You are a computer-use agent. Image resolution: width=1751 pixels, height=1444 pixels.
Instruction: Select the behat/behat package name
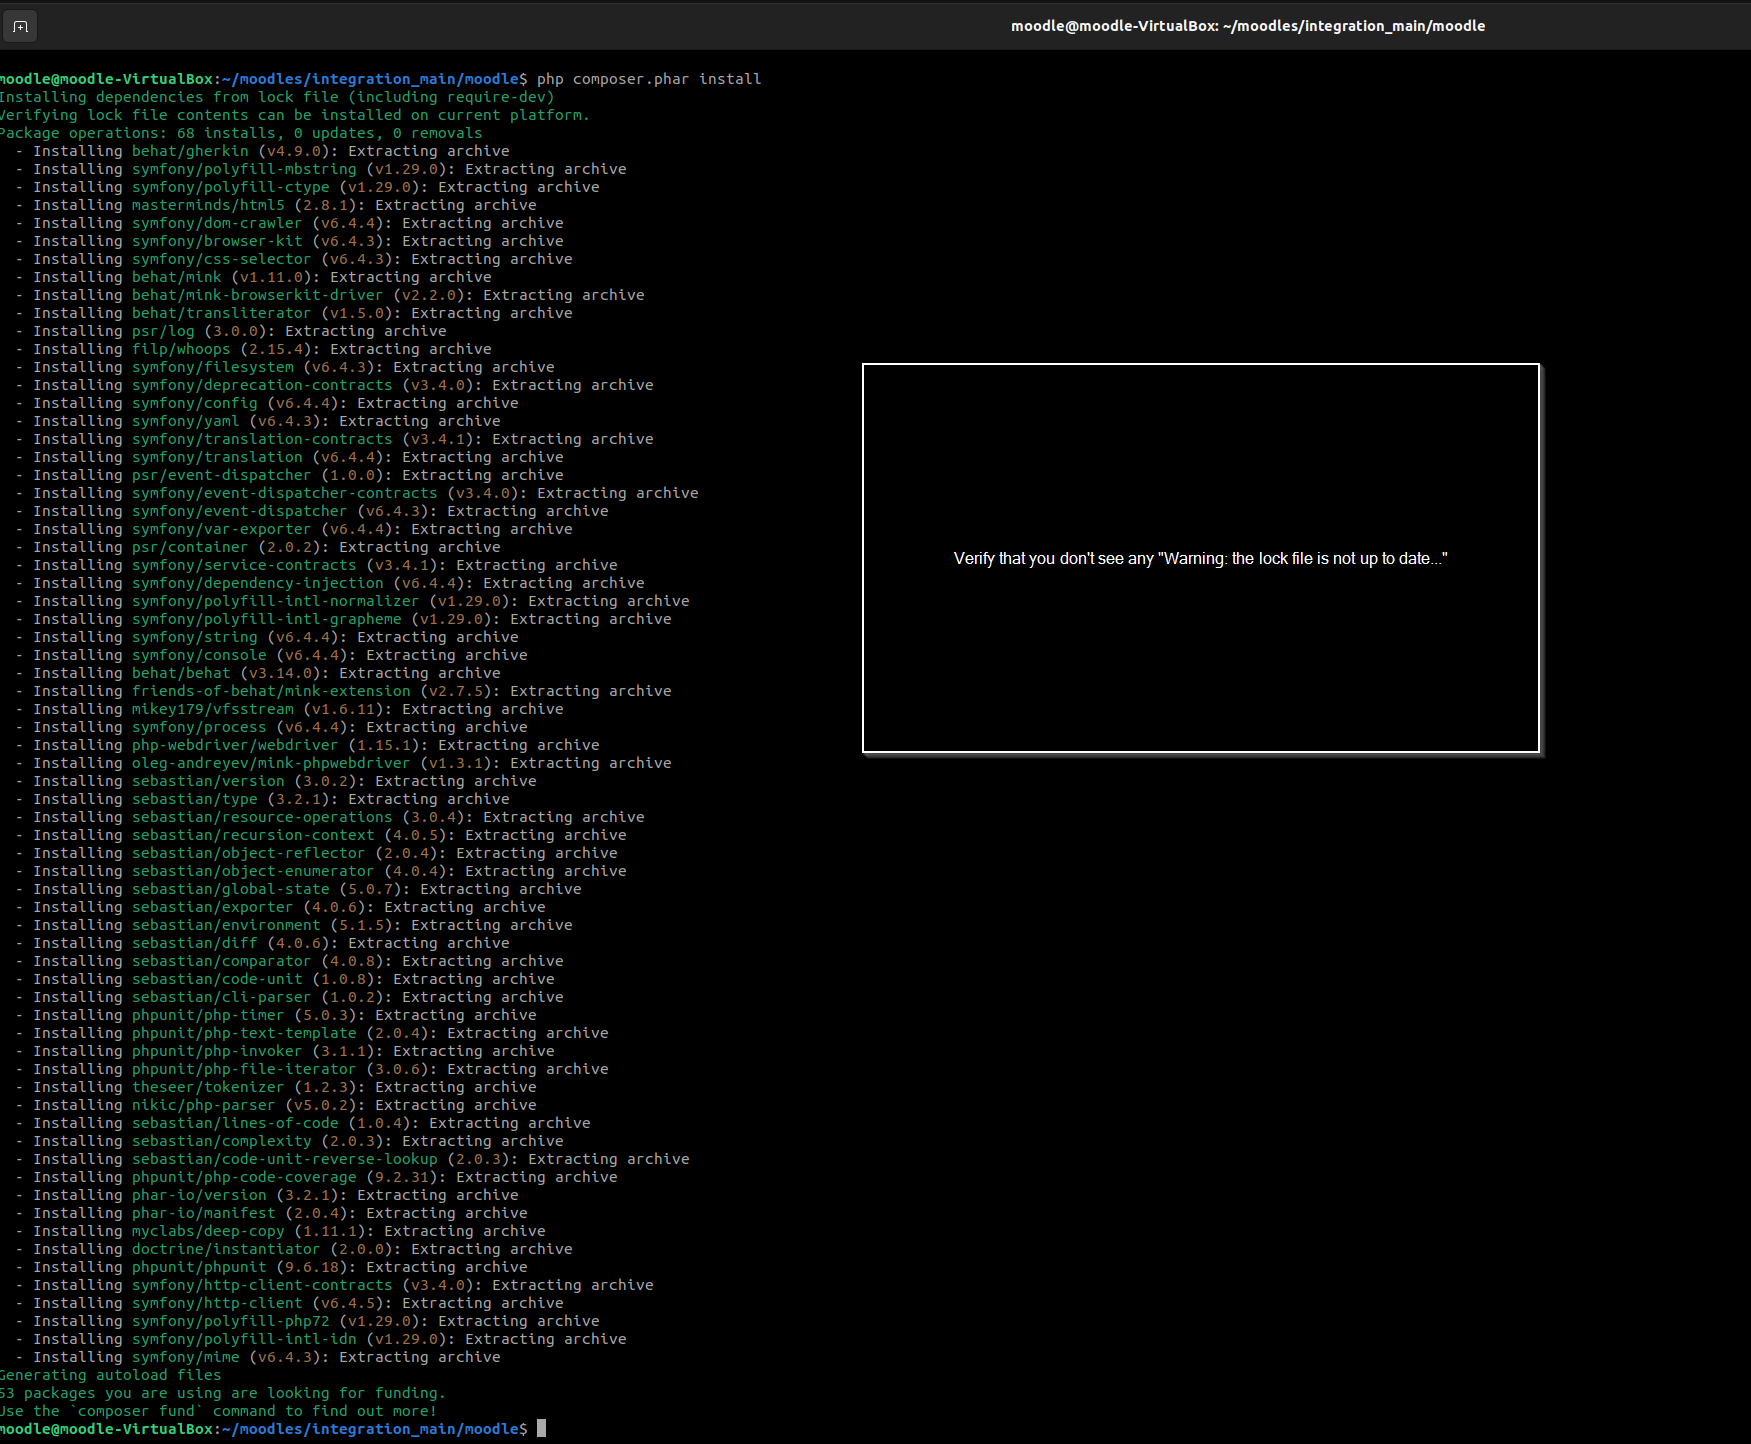coord(181,673)
